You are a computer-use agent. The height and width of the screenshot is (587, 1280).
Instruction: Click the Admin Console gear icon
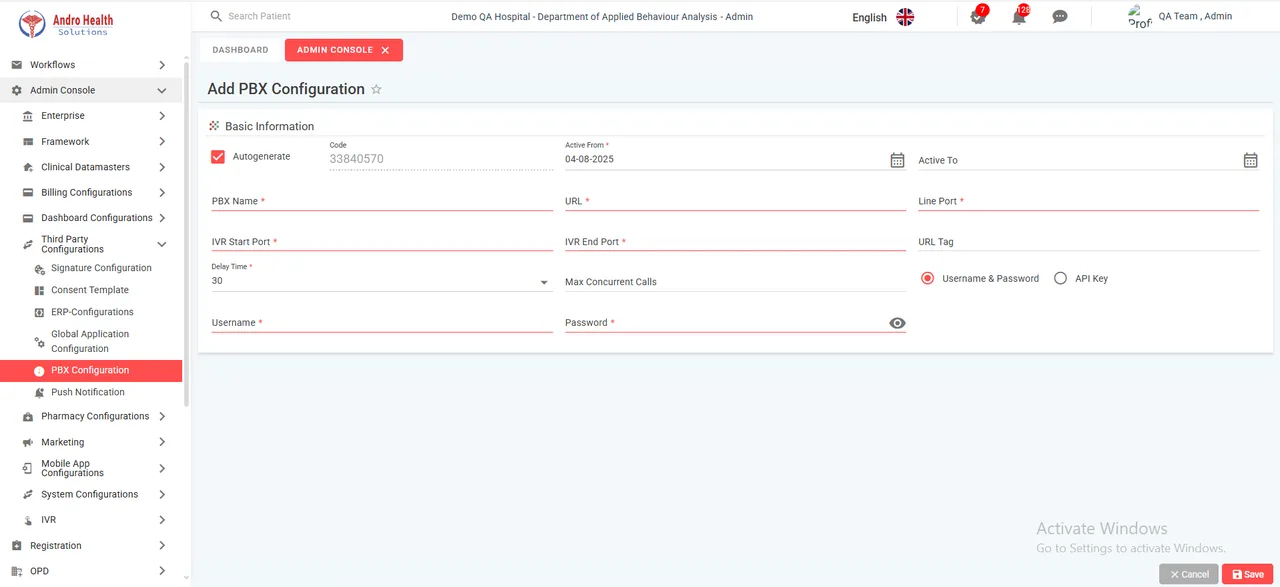tap(16, 90)
